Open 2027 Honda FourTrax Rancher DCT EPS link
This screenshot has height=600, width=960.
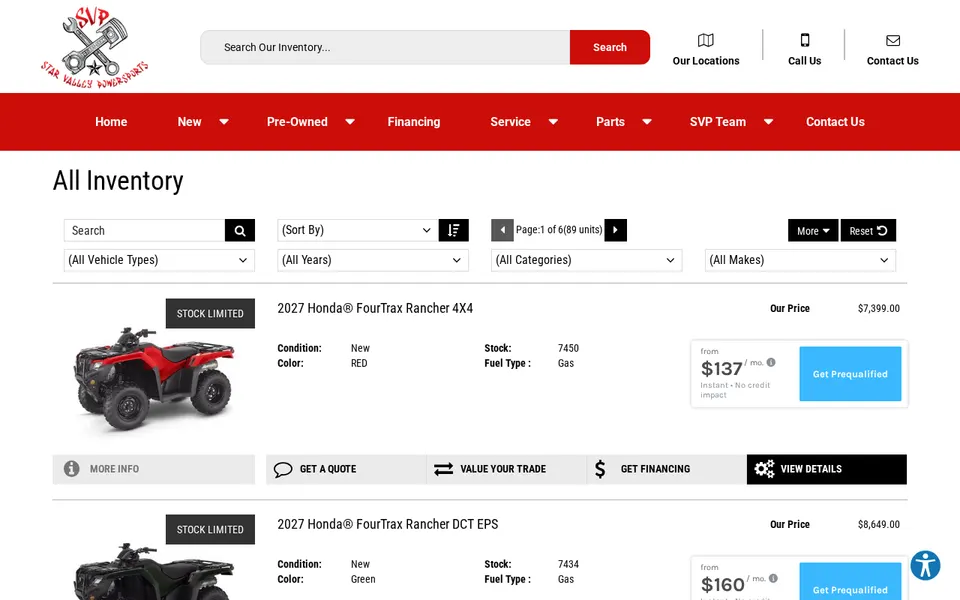point(388,525)
